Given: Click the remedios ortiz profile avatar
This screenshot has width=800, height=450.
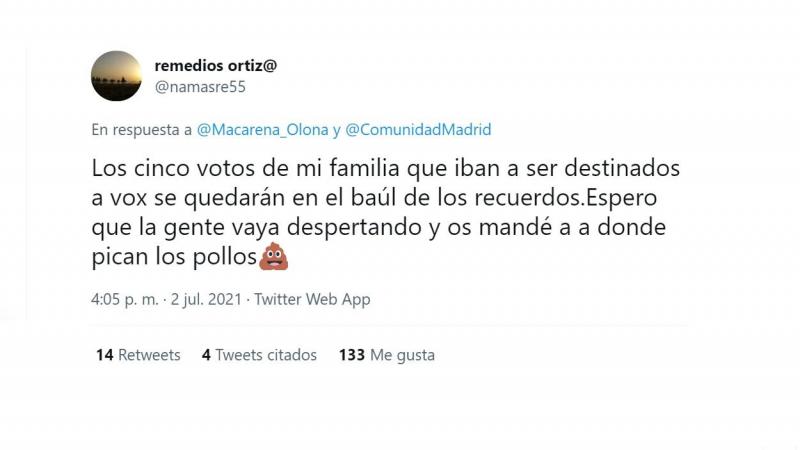Looking at the screenshot, I should [116, 76].
